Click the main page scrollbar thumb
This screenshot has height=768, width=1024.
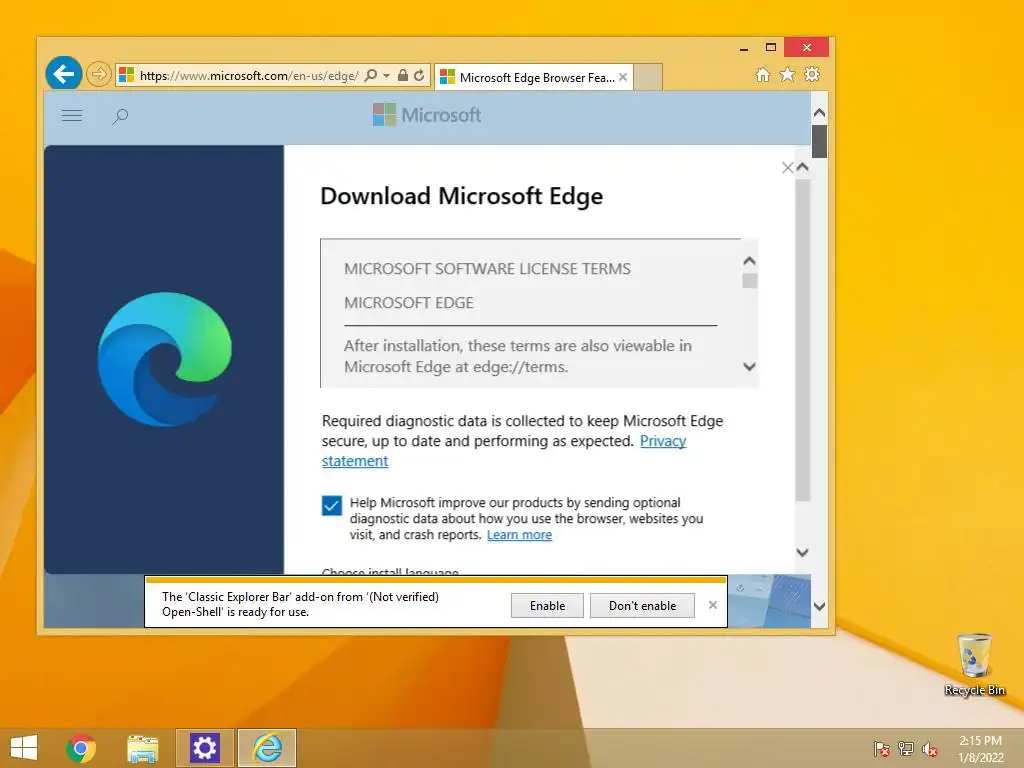820,141
